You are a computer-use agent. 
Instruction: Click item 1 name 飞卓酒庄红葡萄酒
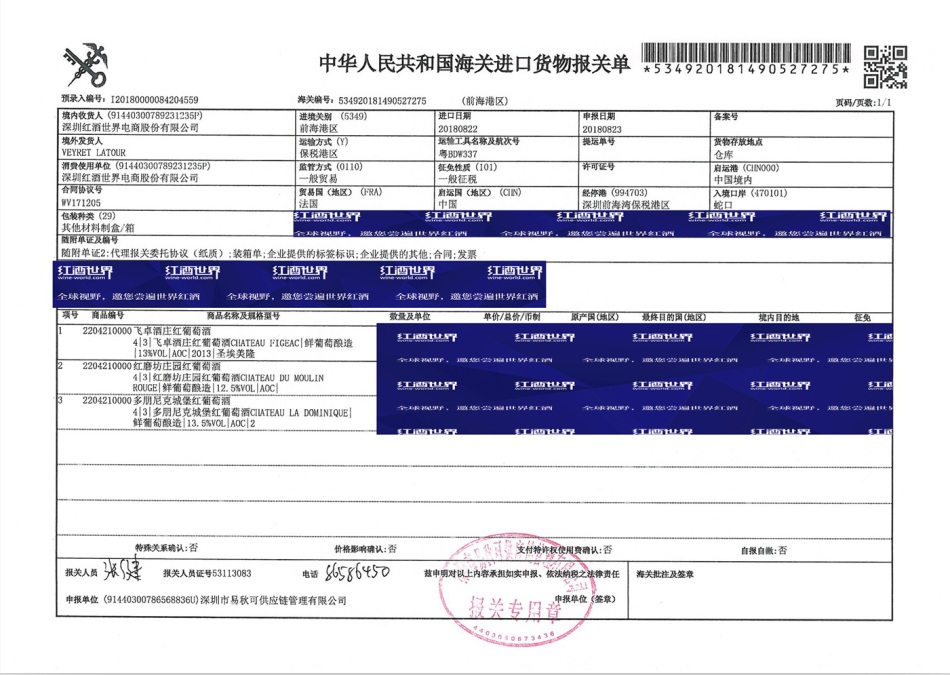click(x=172, y=331)
